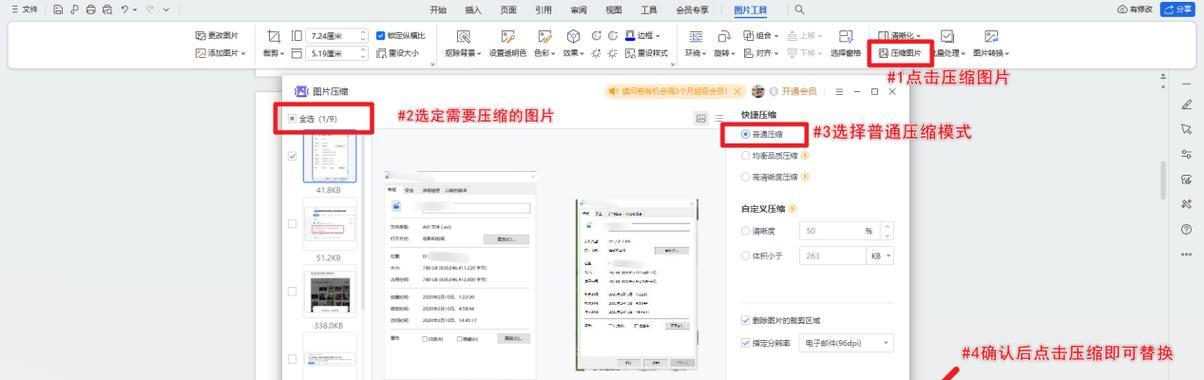
Task: Click the help question-mark icon in right sidebar
Action: click(1186, 229)
